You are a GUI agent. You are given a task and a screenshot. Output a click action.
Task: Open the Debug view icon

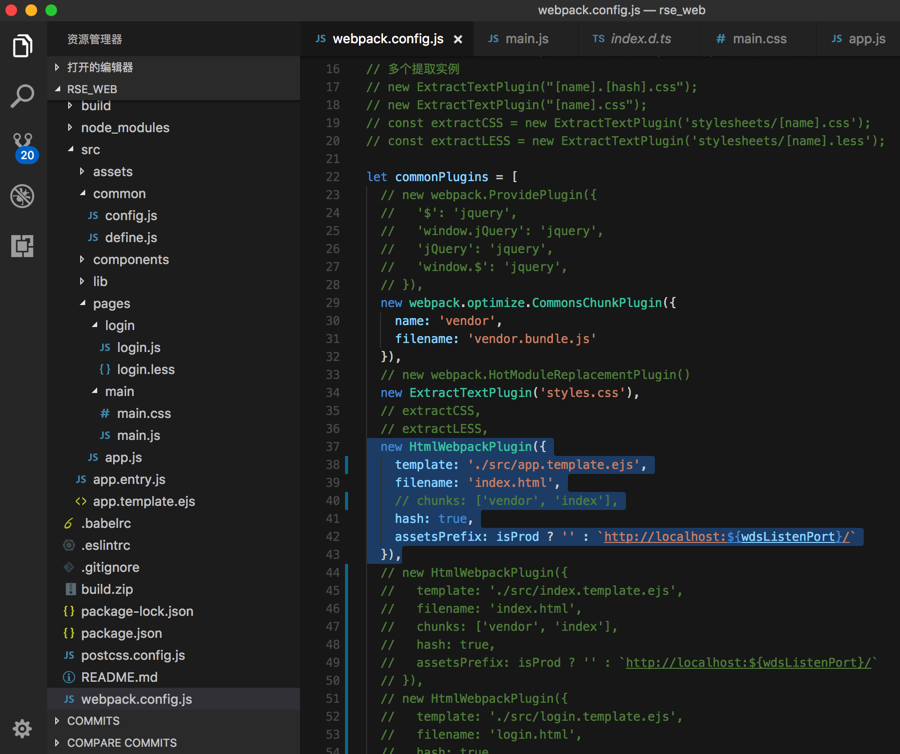[22, 196]
